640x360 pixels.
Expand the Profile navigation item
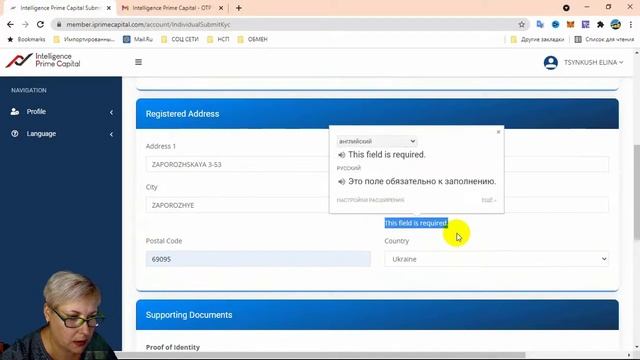coord(61,111)
